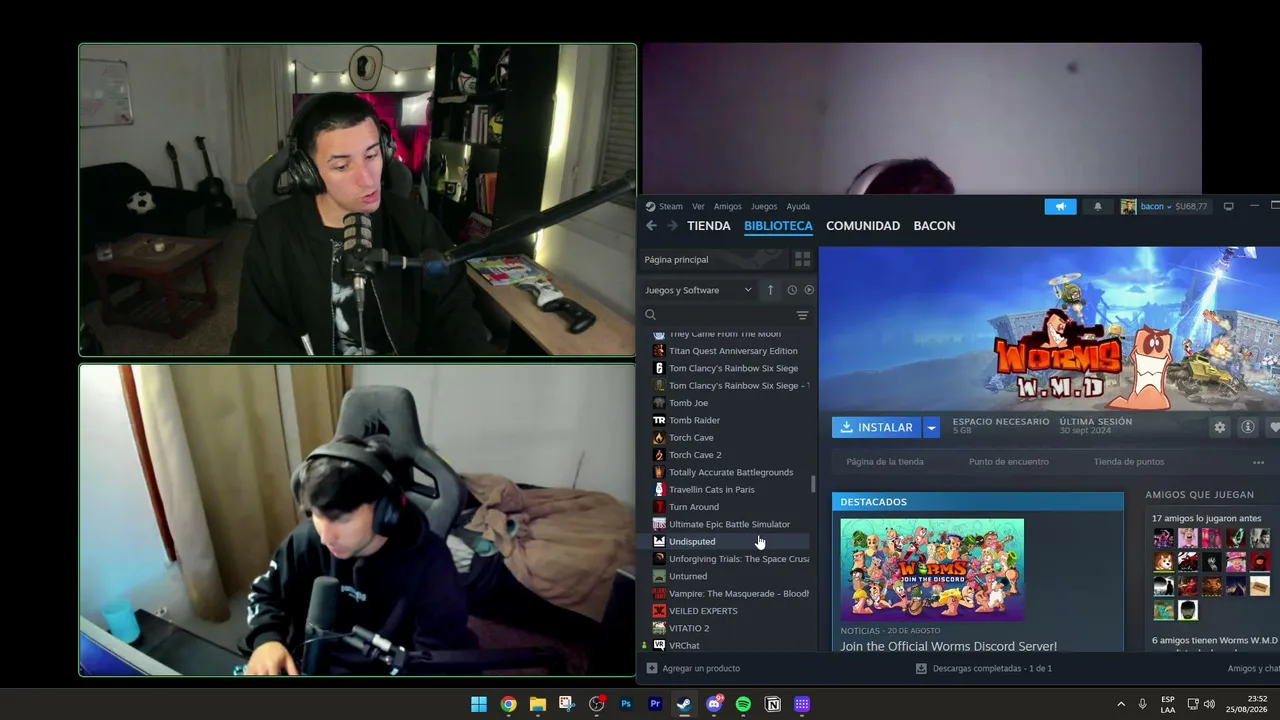Open the COMUNIDAD tab
The image size is (1280, 720).
[x=863, y=226]
